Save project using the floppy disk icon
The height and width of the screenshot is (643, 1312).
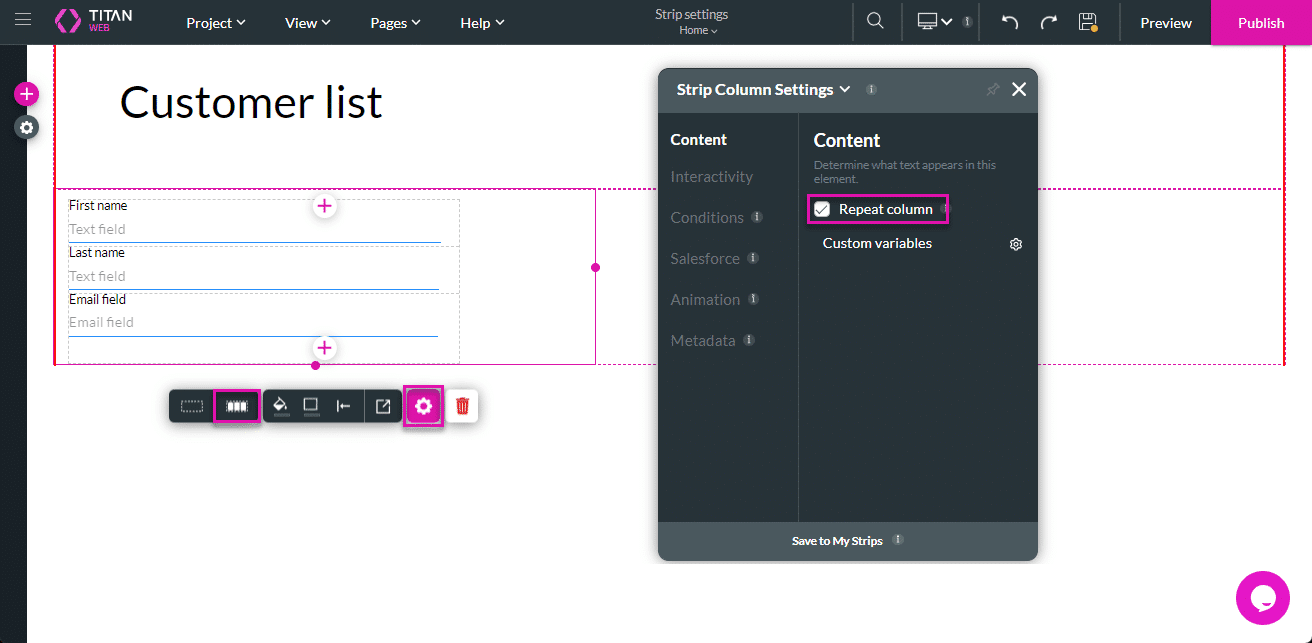click(1088, 22)
